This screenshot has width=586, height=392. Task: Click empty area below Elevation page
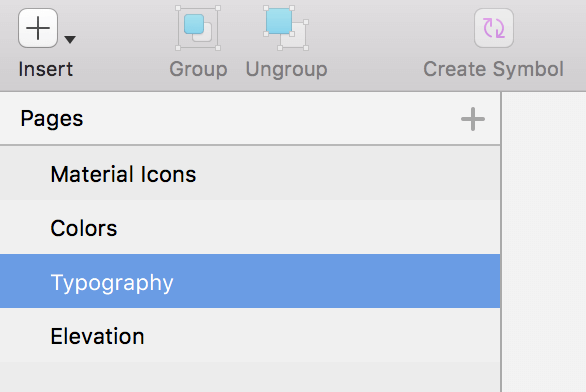point(250,377)
